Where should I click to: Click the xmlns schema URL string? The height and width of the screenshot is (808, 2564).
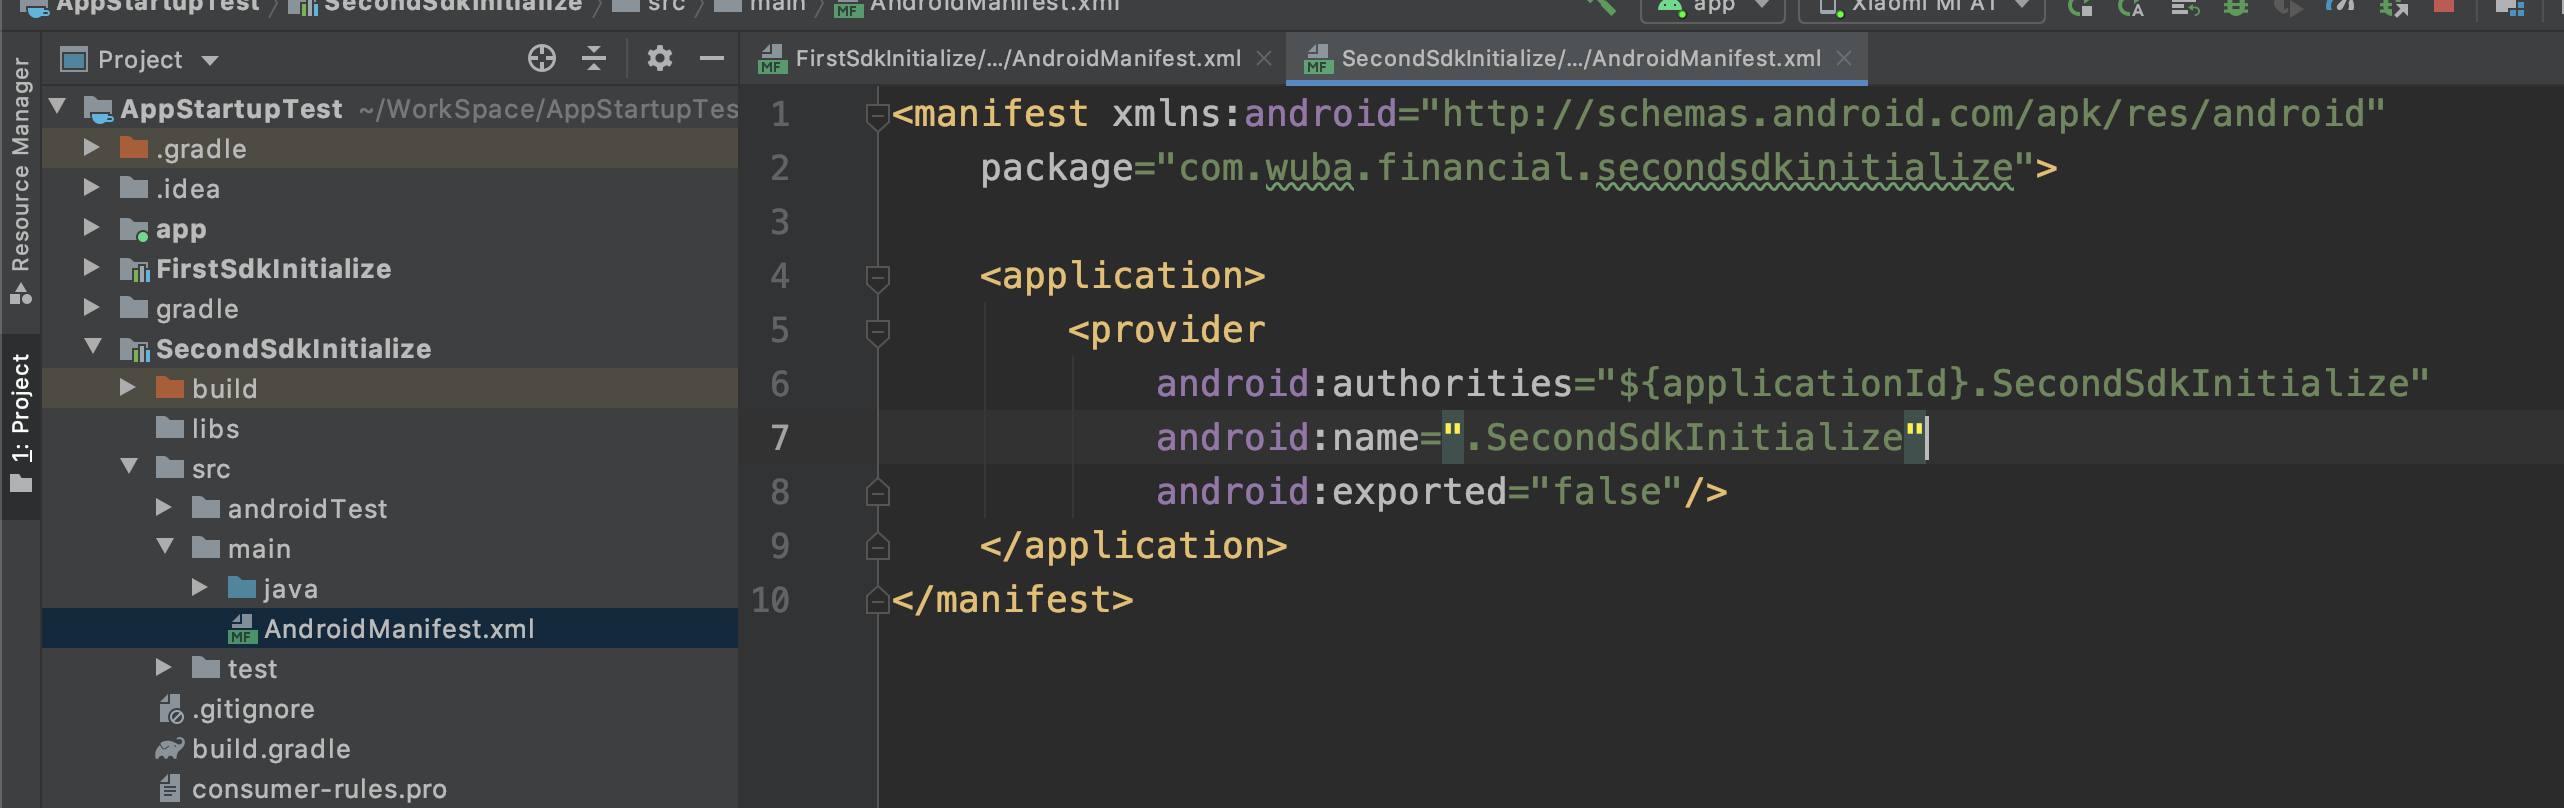pyautogui.click(x=1903, y=114)
